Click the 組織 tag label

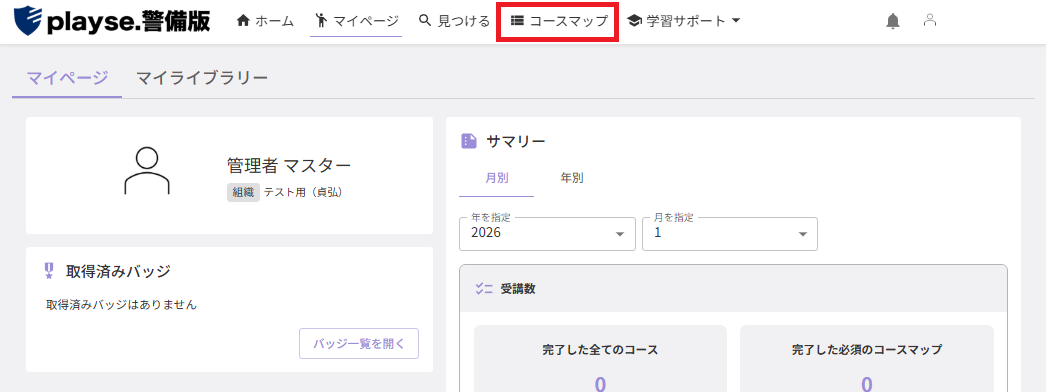(243, 193)
